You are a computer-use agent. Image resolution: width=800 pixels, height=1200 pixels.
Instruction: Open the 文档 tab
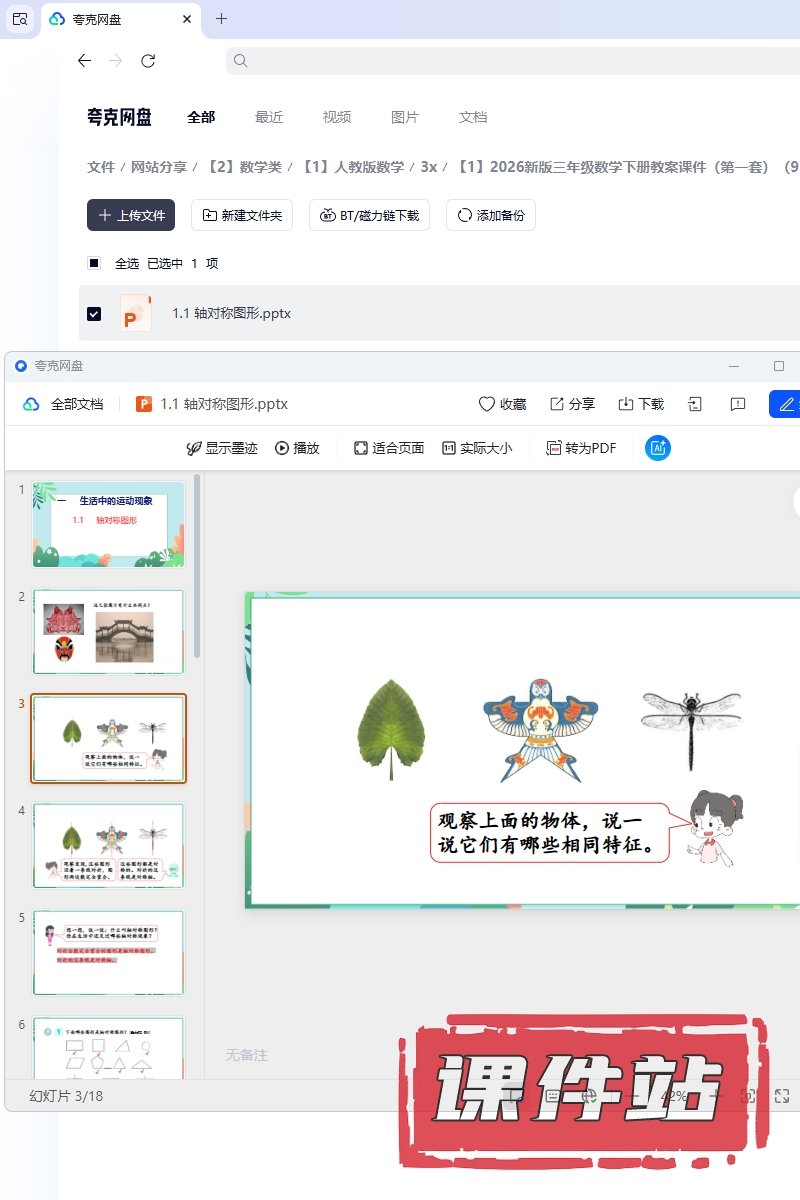[473, 117]
